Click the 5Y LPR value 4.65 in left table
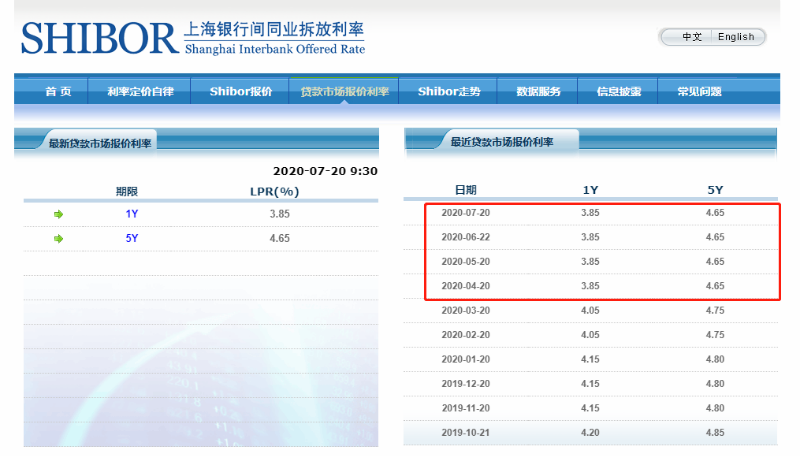The width and height of the screenshot is (800, 456). 280,238
